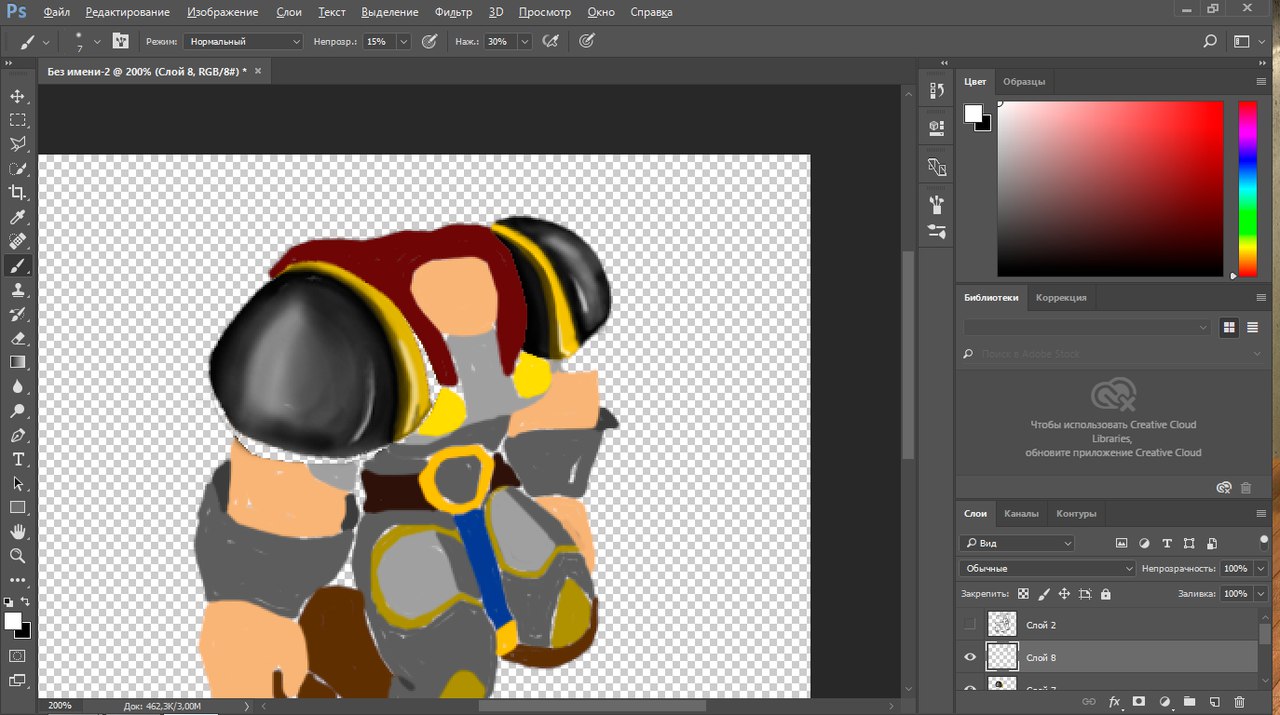The height and width of the screenshot is (715, 1280).
Task: Switch to the Образцы tab
Action: tap(1024, 81)
